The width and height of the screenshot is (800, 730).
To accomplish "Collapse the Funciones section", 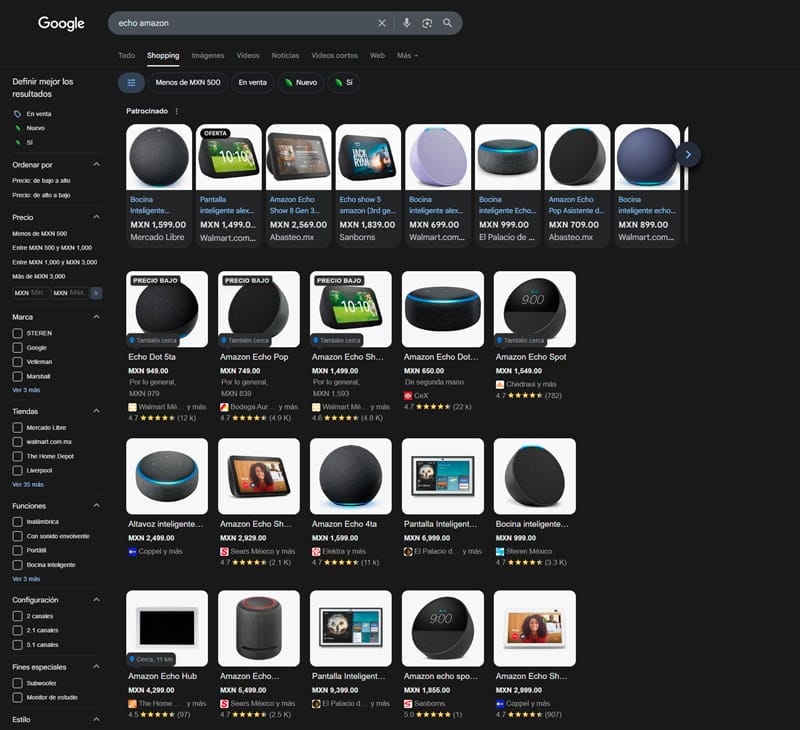I will coord(96,506).
